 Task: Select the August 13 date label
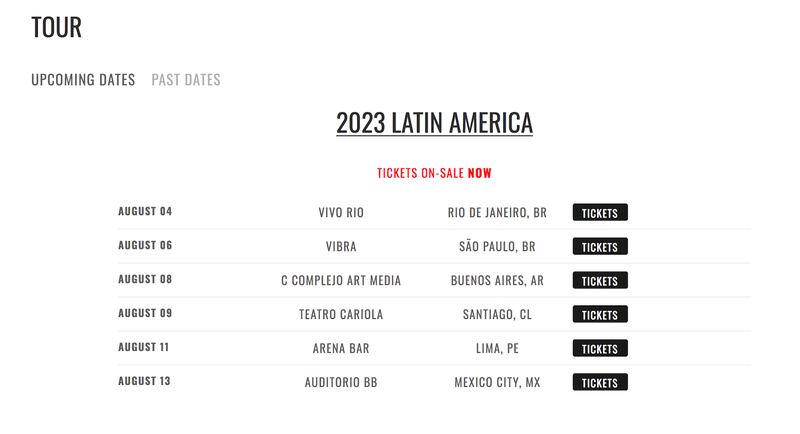coord(144,381)
